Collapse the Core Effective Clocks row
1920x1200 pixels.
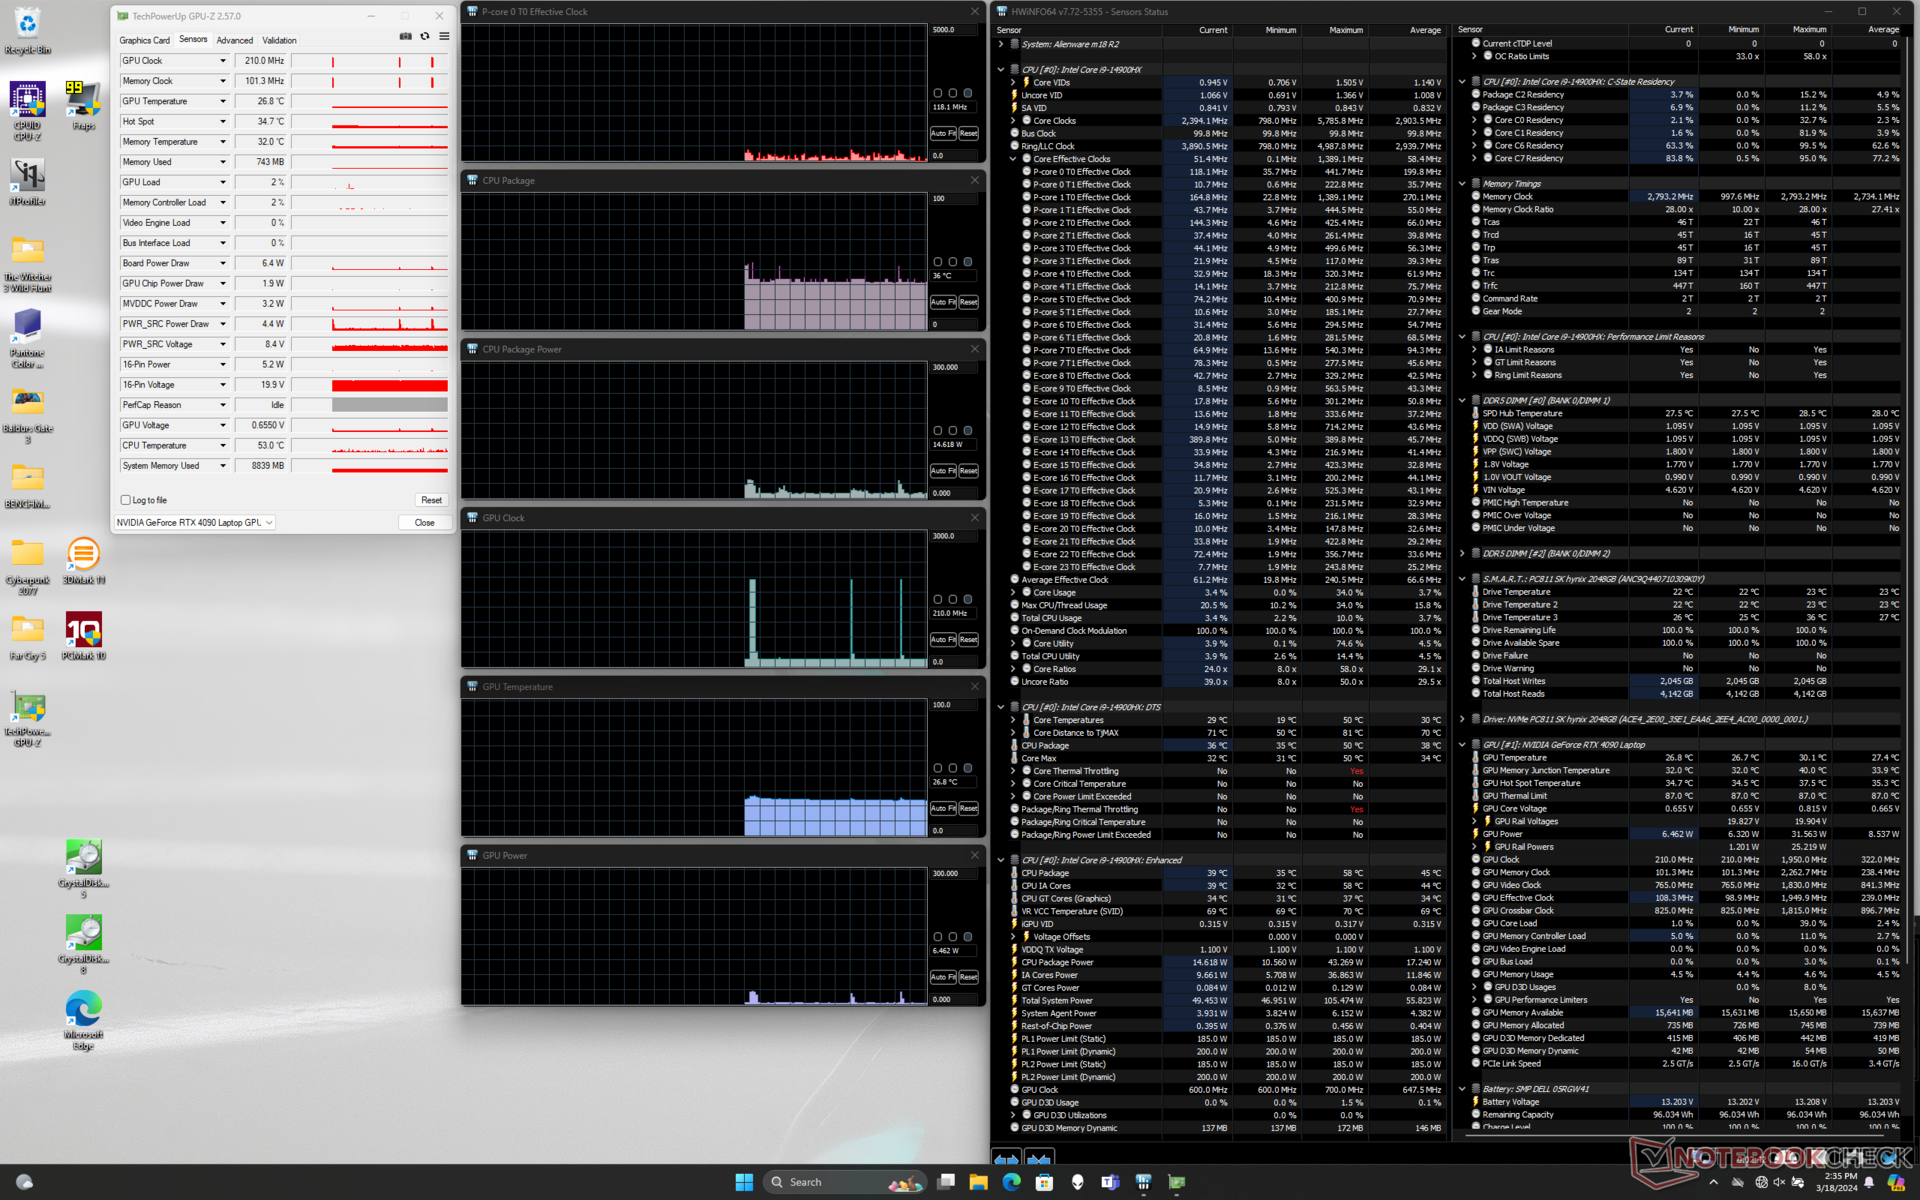[1013, 159]
